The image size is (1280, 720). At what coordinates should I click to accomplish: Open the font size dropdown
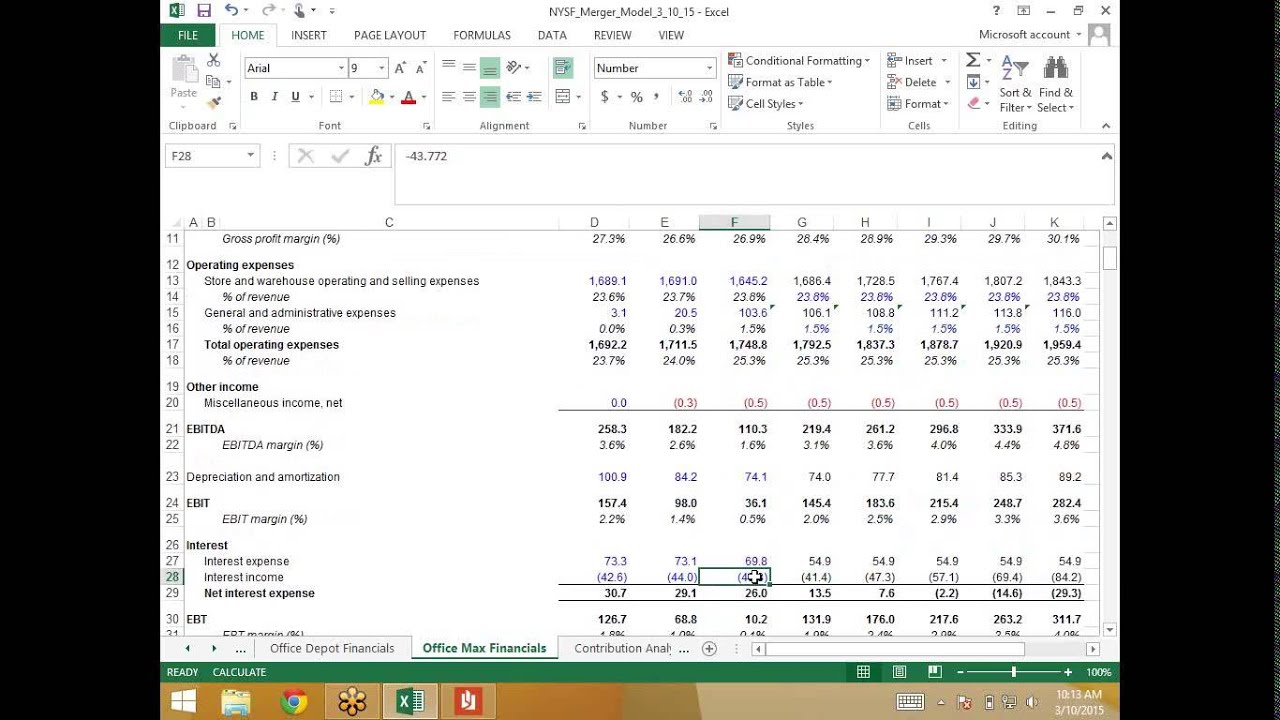(x=381, y=68)
